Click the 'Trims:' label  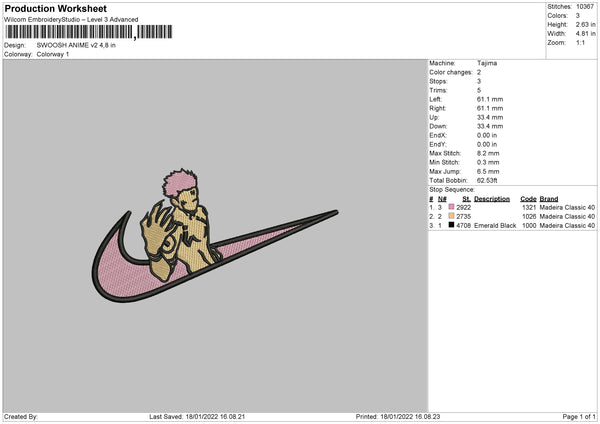(x=438, y=90)
